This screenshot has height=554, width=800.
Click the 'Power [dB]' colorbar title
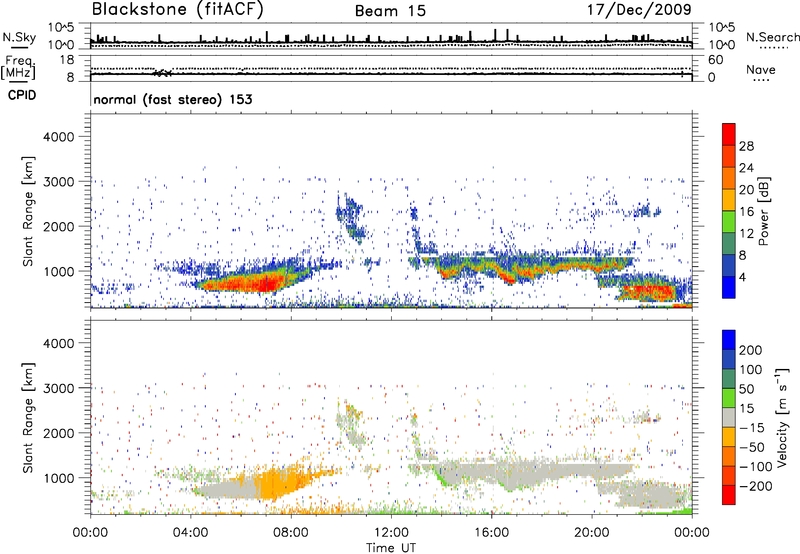click(763, 211)
